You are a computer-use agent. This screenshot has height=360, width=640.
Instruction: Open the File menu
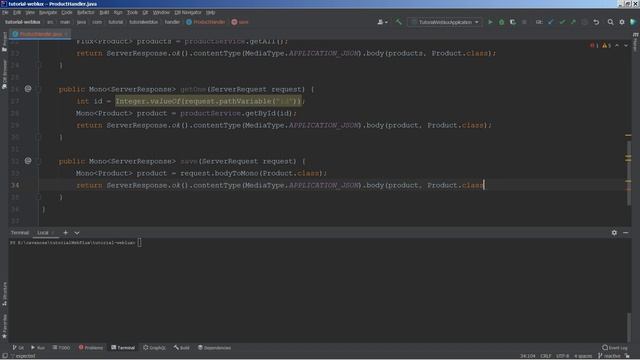click(5, 13)
